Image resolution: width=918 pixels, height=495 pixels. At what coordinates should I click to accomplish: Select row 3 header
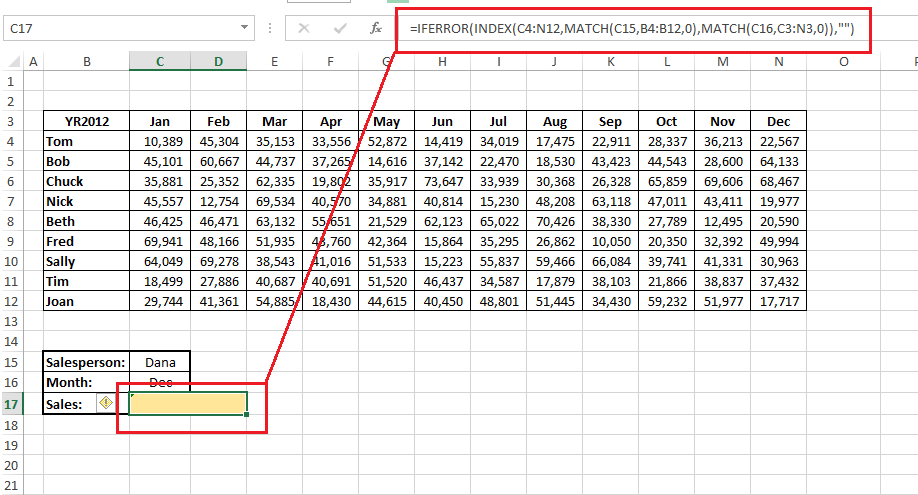click(x=12, y=122)
